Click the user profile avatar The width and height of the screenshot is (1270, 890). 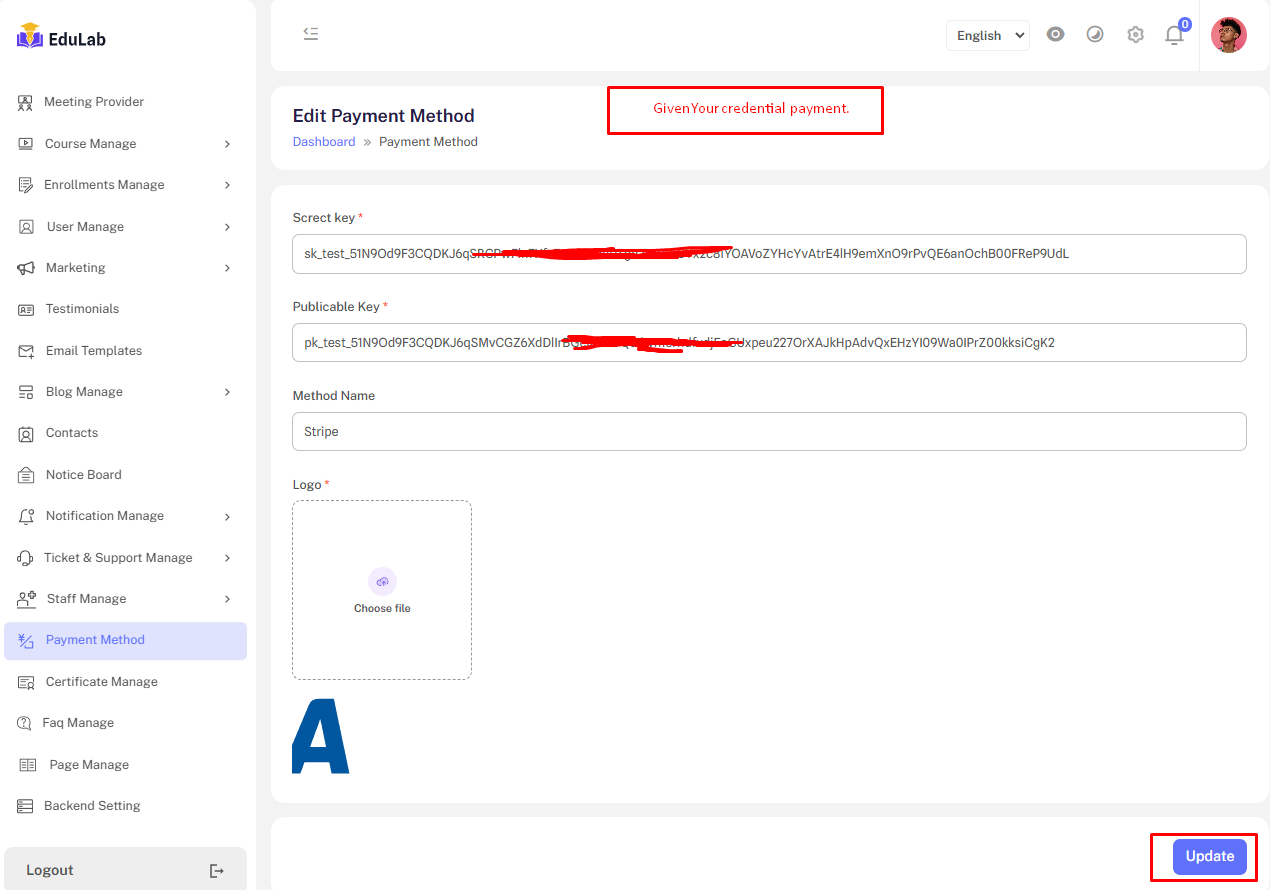[x=1228, y=35]
